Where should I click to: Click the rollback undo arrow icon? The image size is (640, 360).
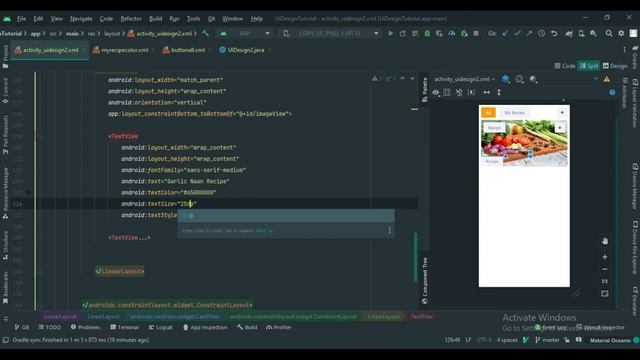click(x=554, y=33)
